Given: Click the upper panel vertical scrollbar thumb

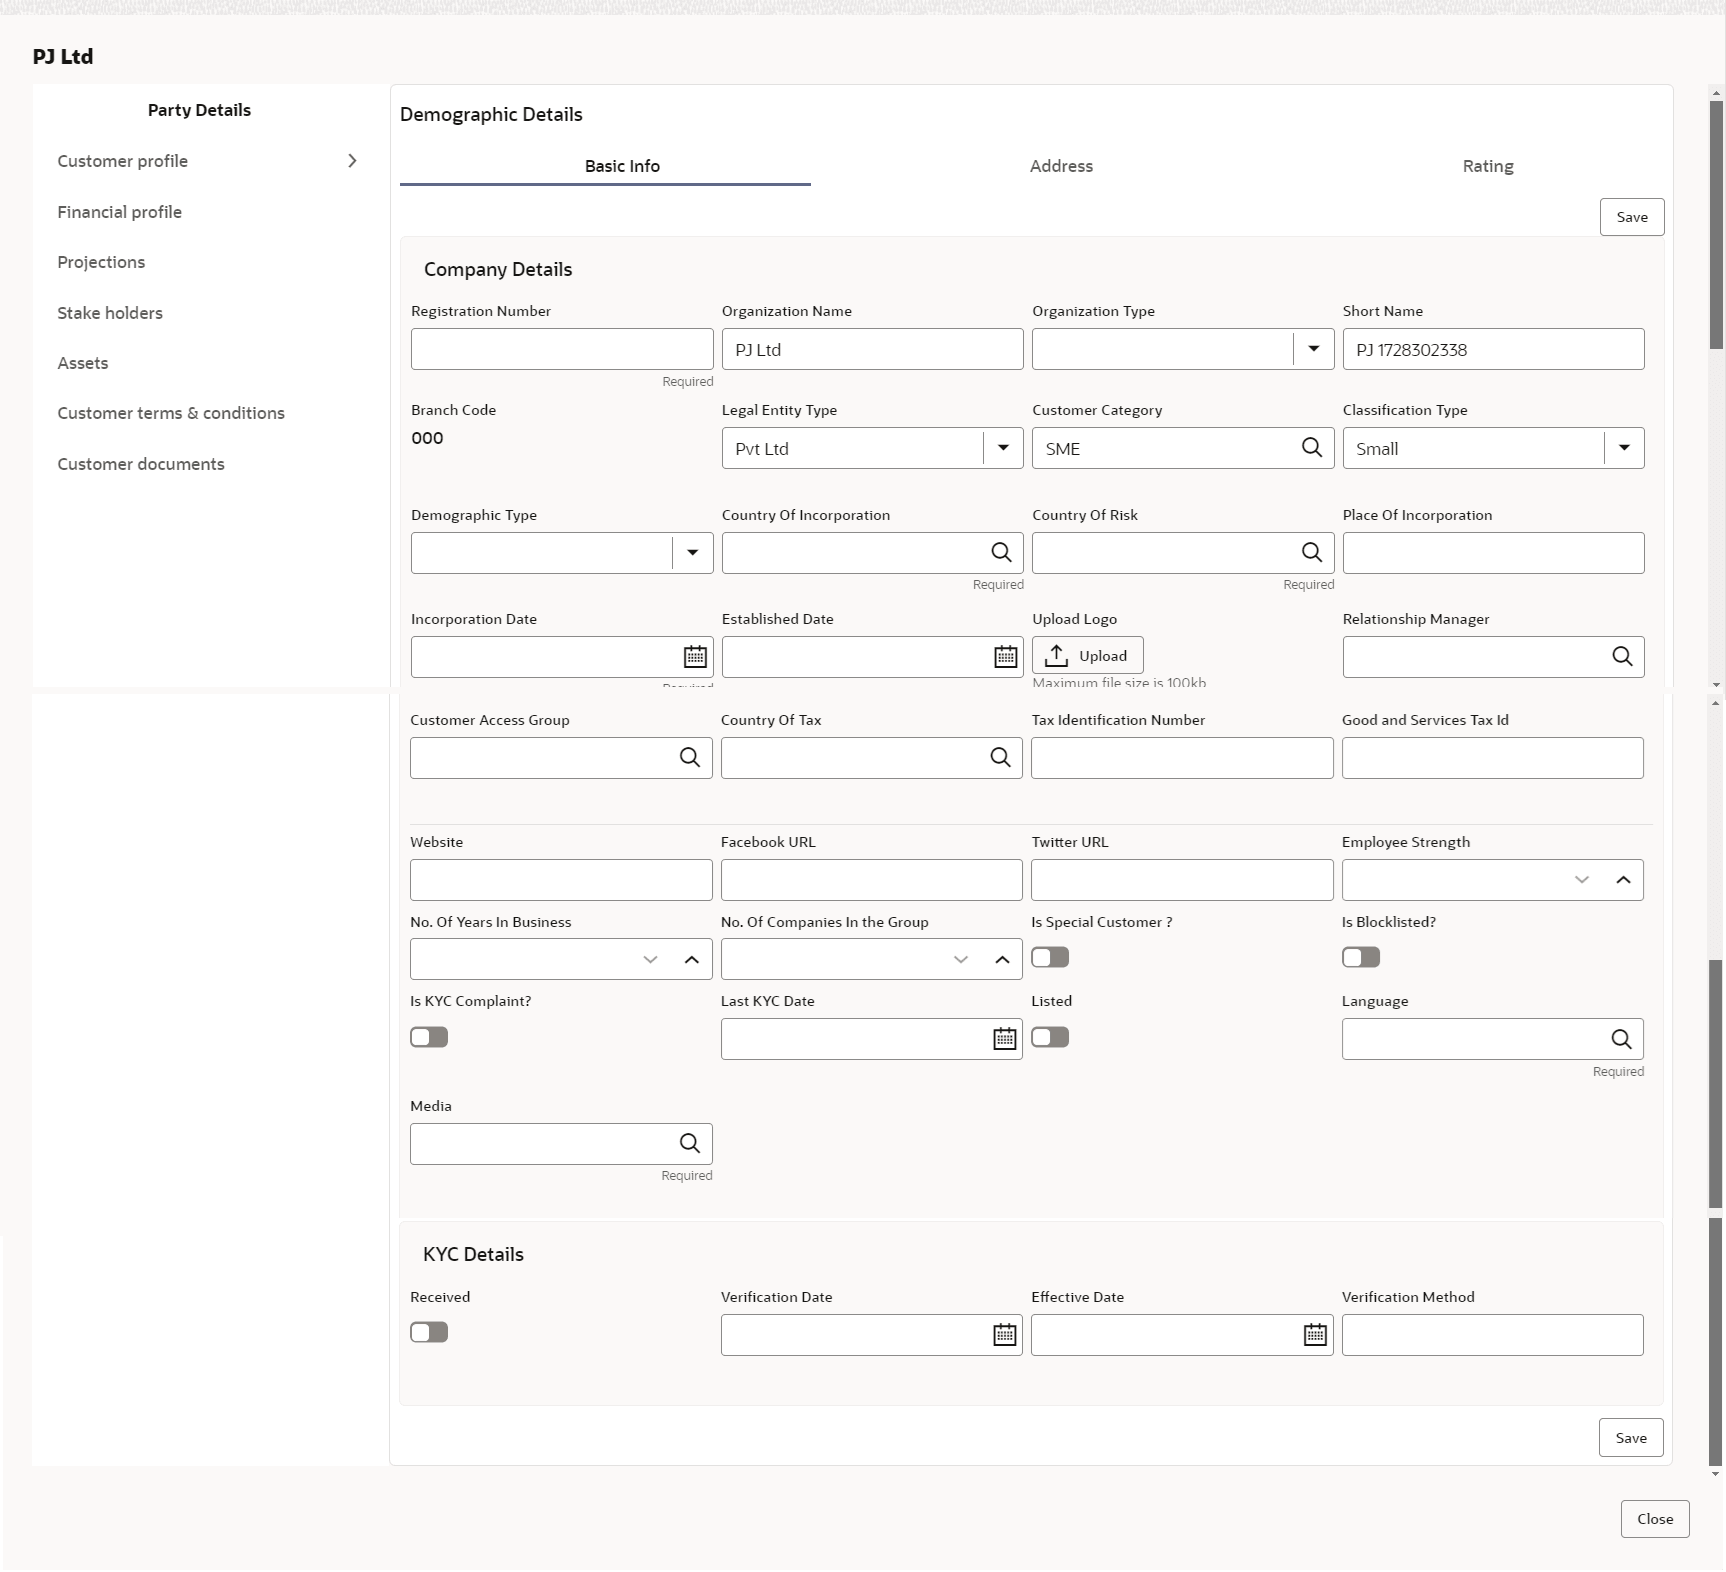Looking at the screenshot, I should coord(1716,225).
